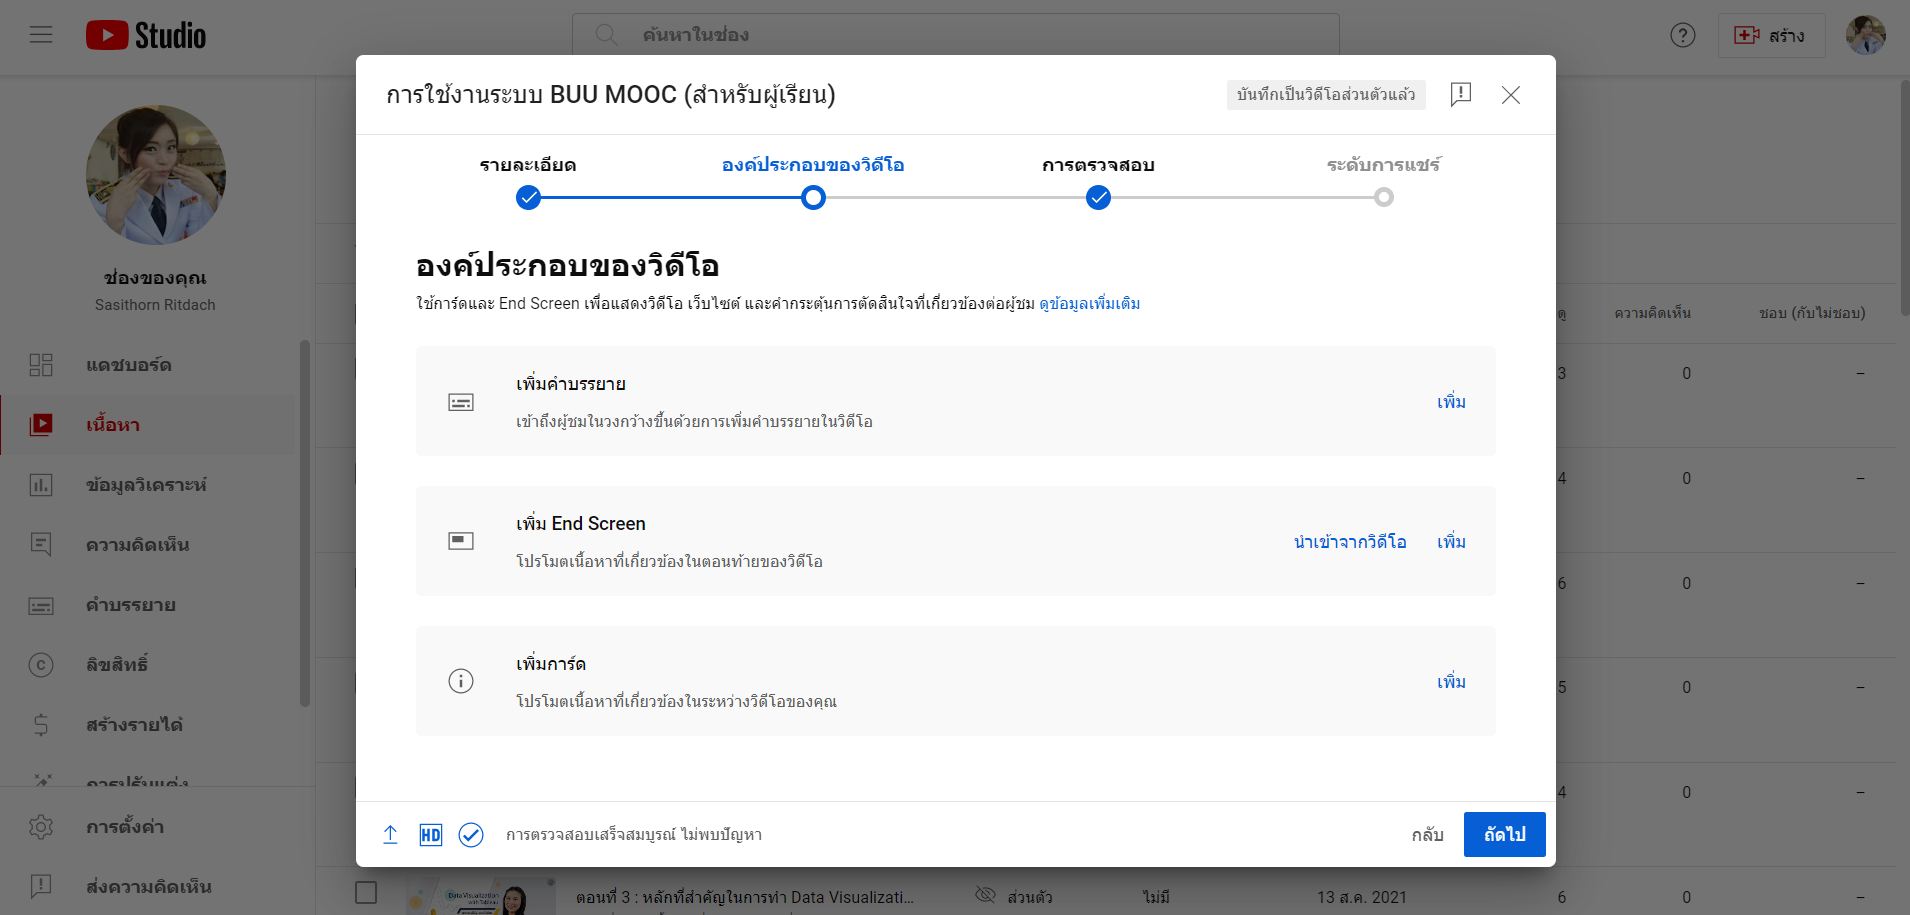The width and height of the screenshot is (1910, 915).
Task: Open the ดูข้อมูลเพิ่มเติม link
Action: 1089,304
